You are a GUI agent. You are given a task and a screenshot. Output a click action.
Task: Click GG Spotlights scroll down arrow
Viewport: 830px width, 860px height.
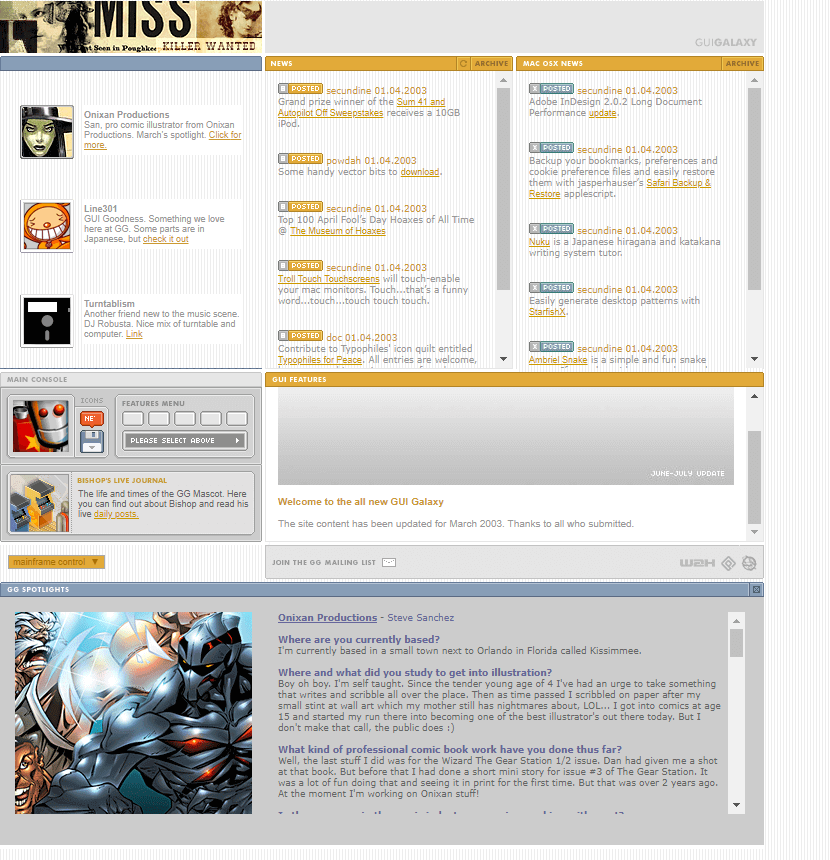click(736, 805)
